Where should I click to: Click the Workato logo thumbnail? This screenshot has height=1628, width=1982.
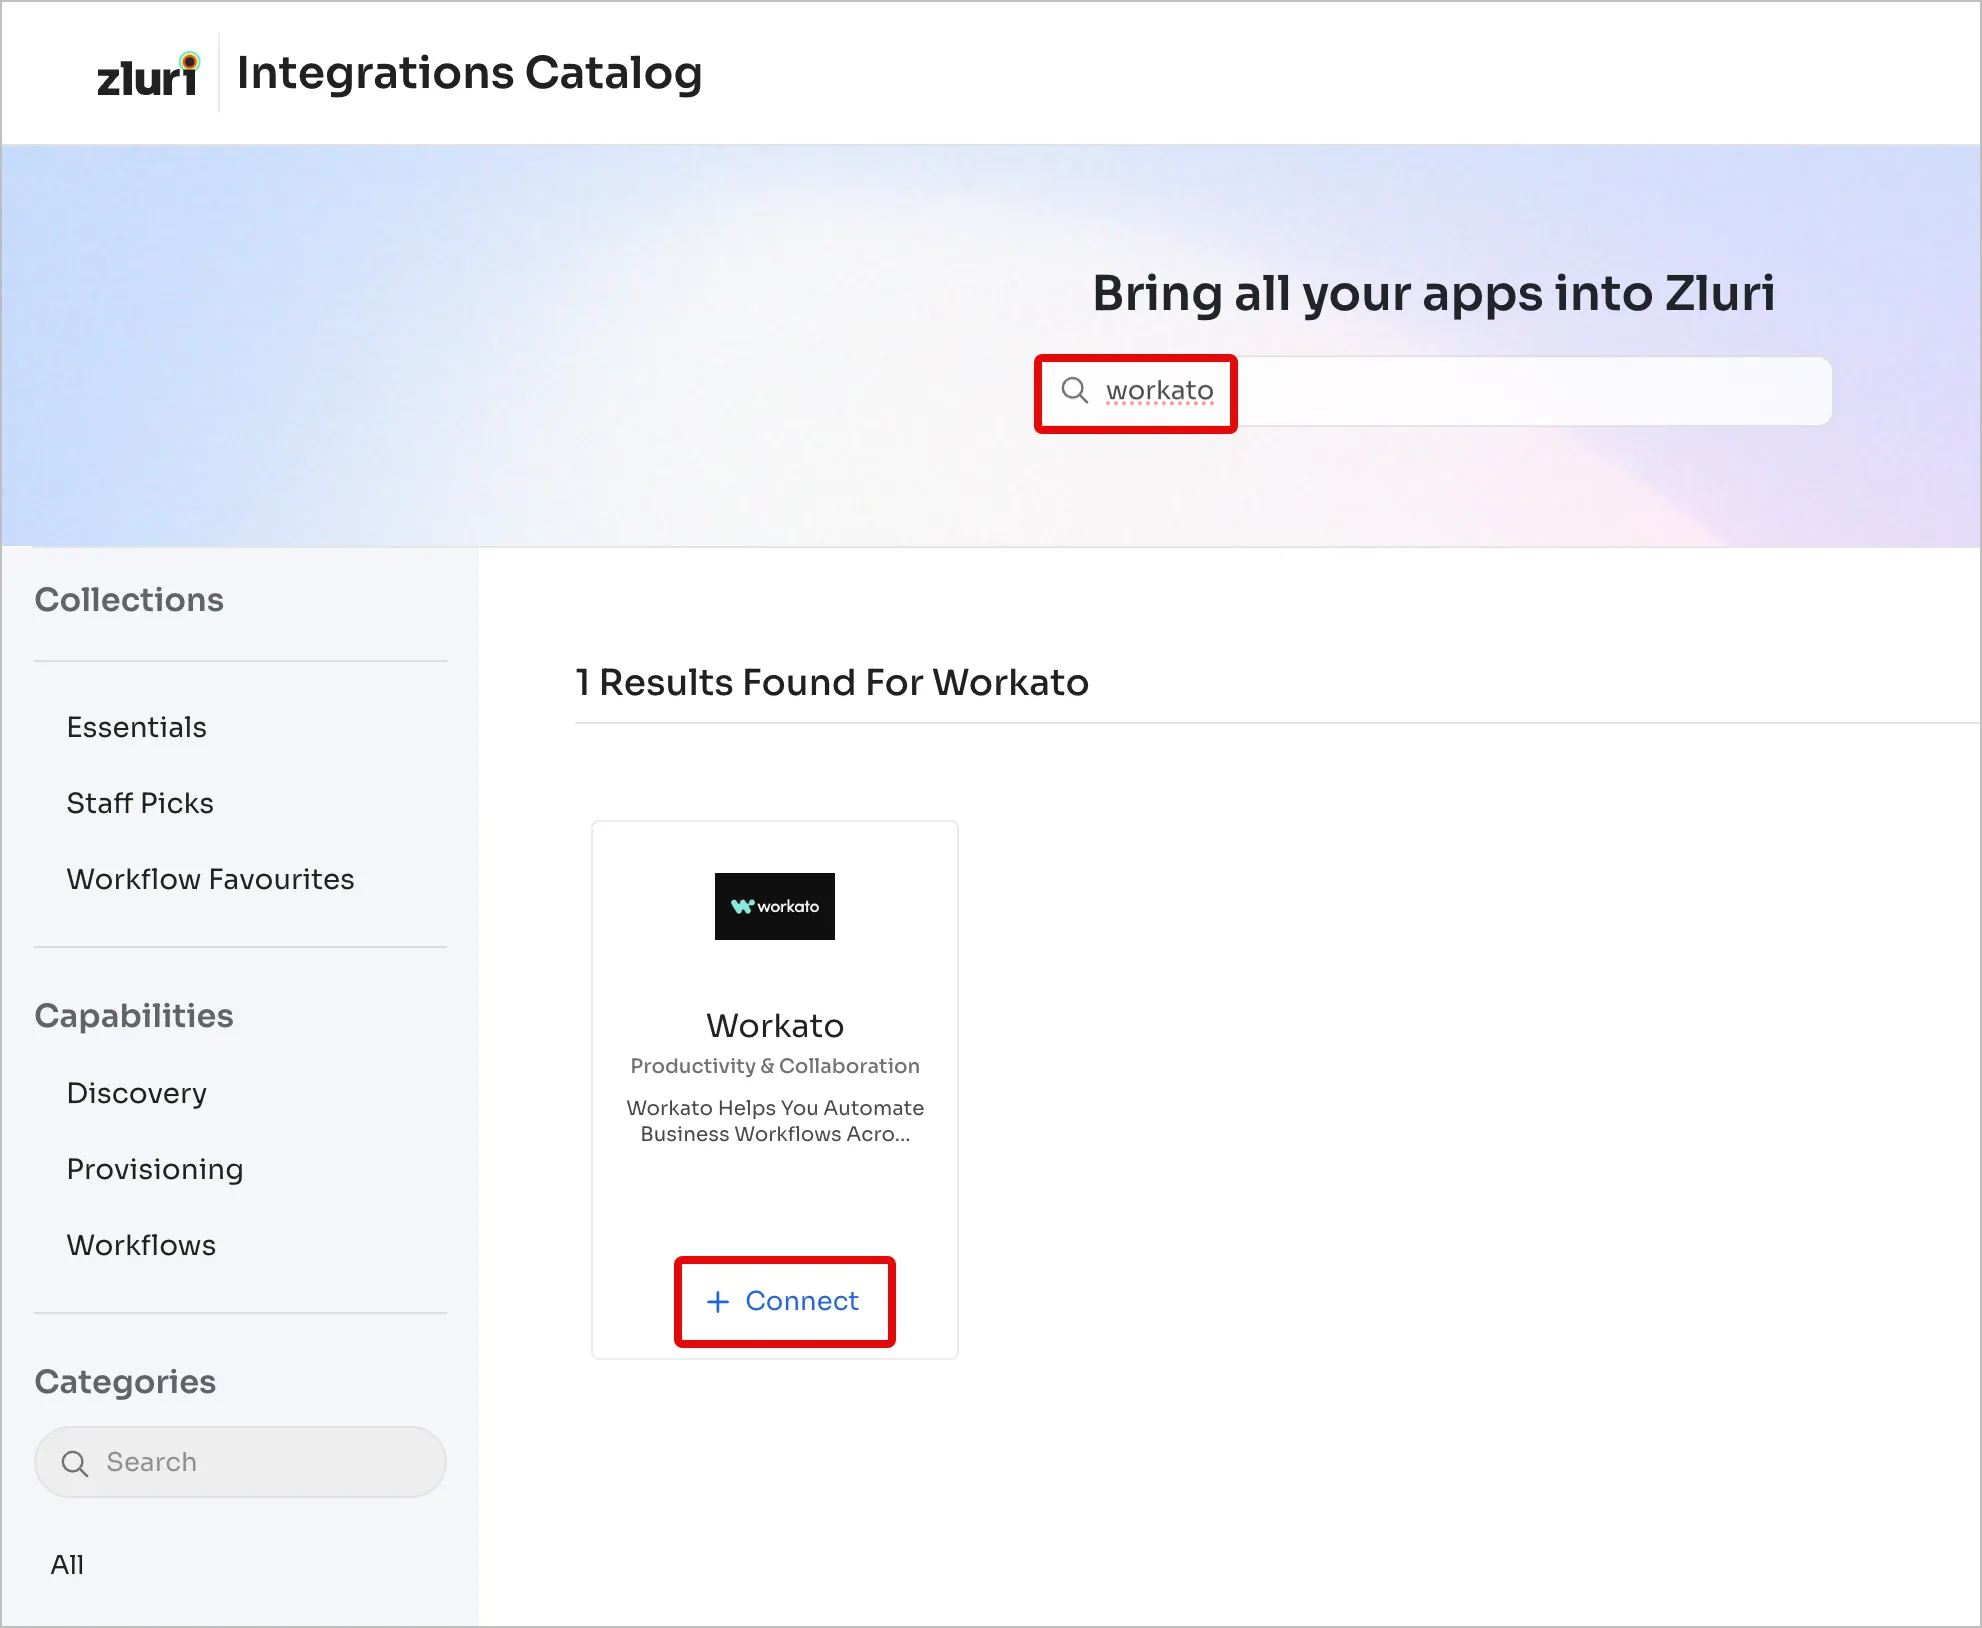point(774,906)
